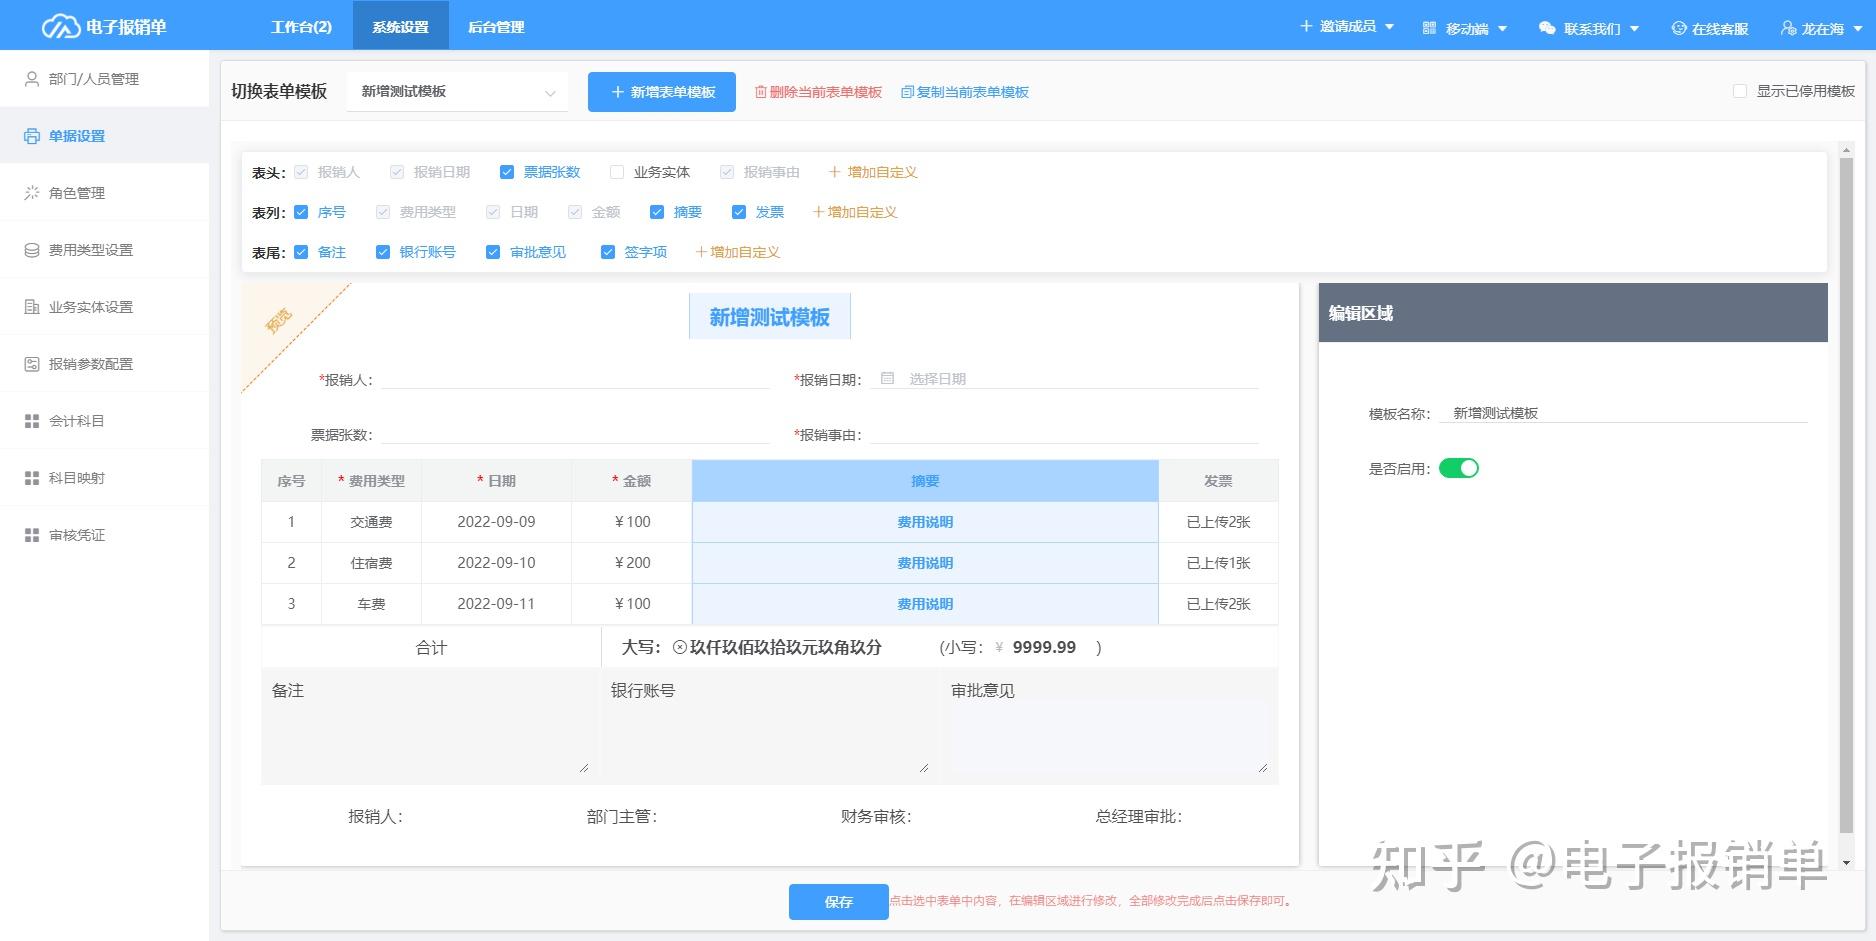Click the 在线客服 link
This screenshot has height=941, width=1876.
(1710, 28)
